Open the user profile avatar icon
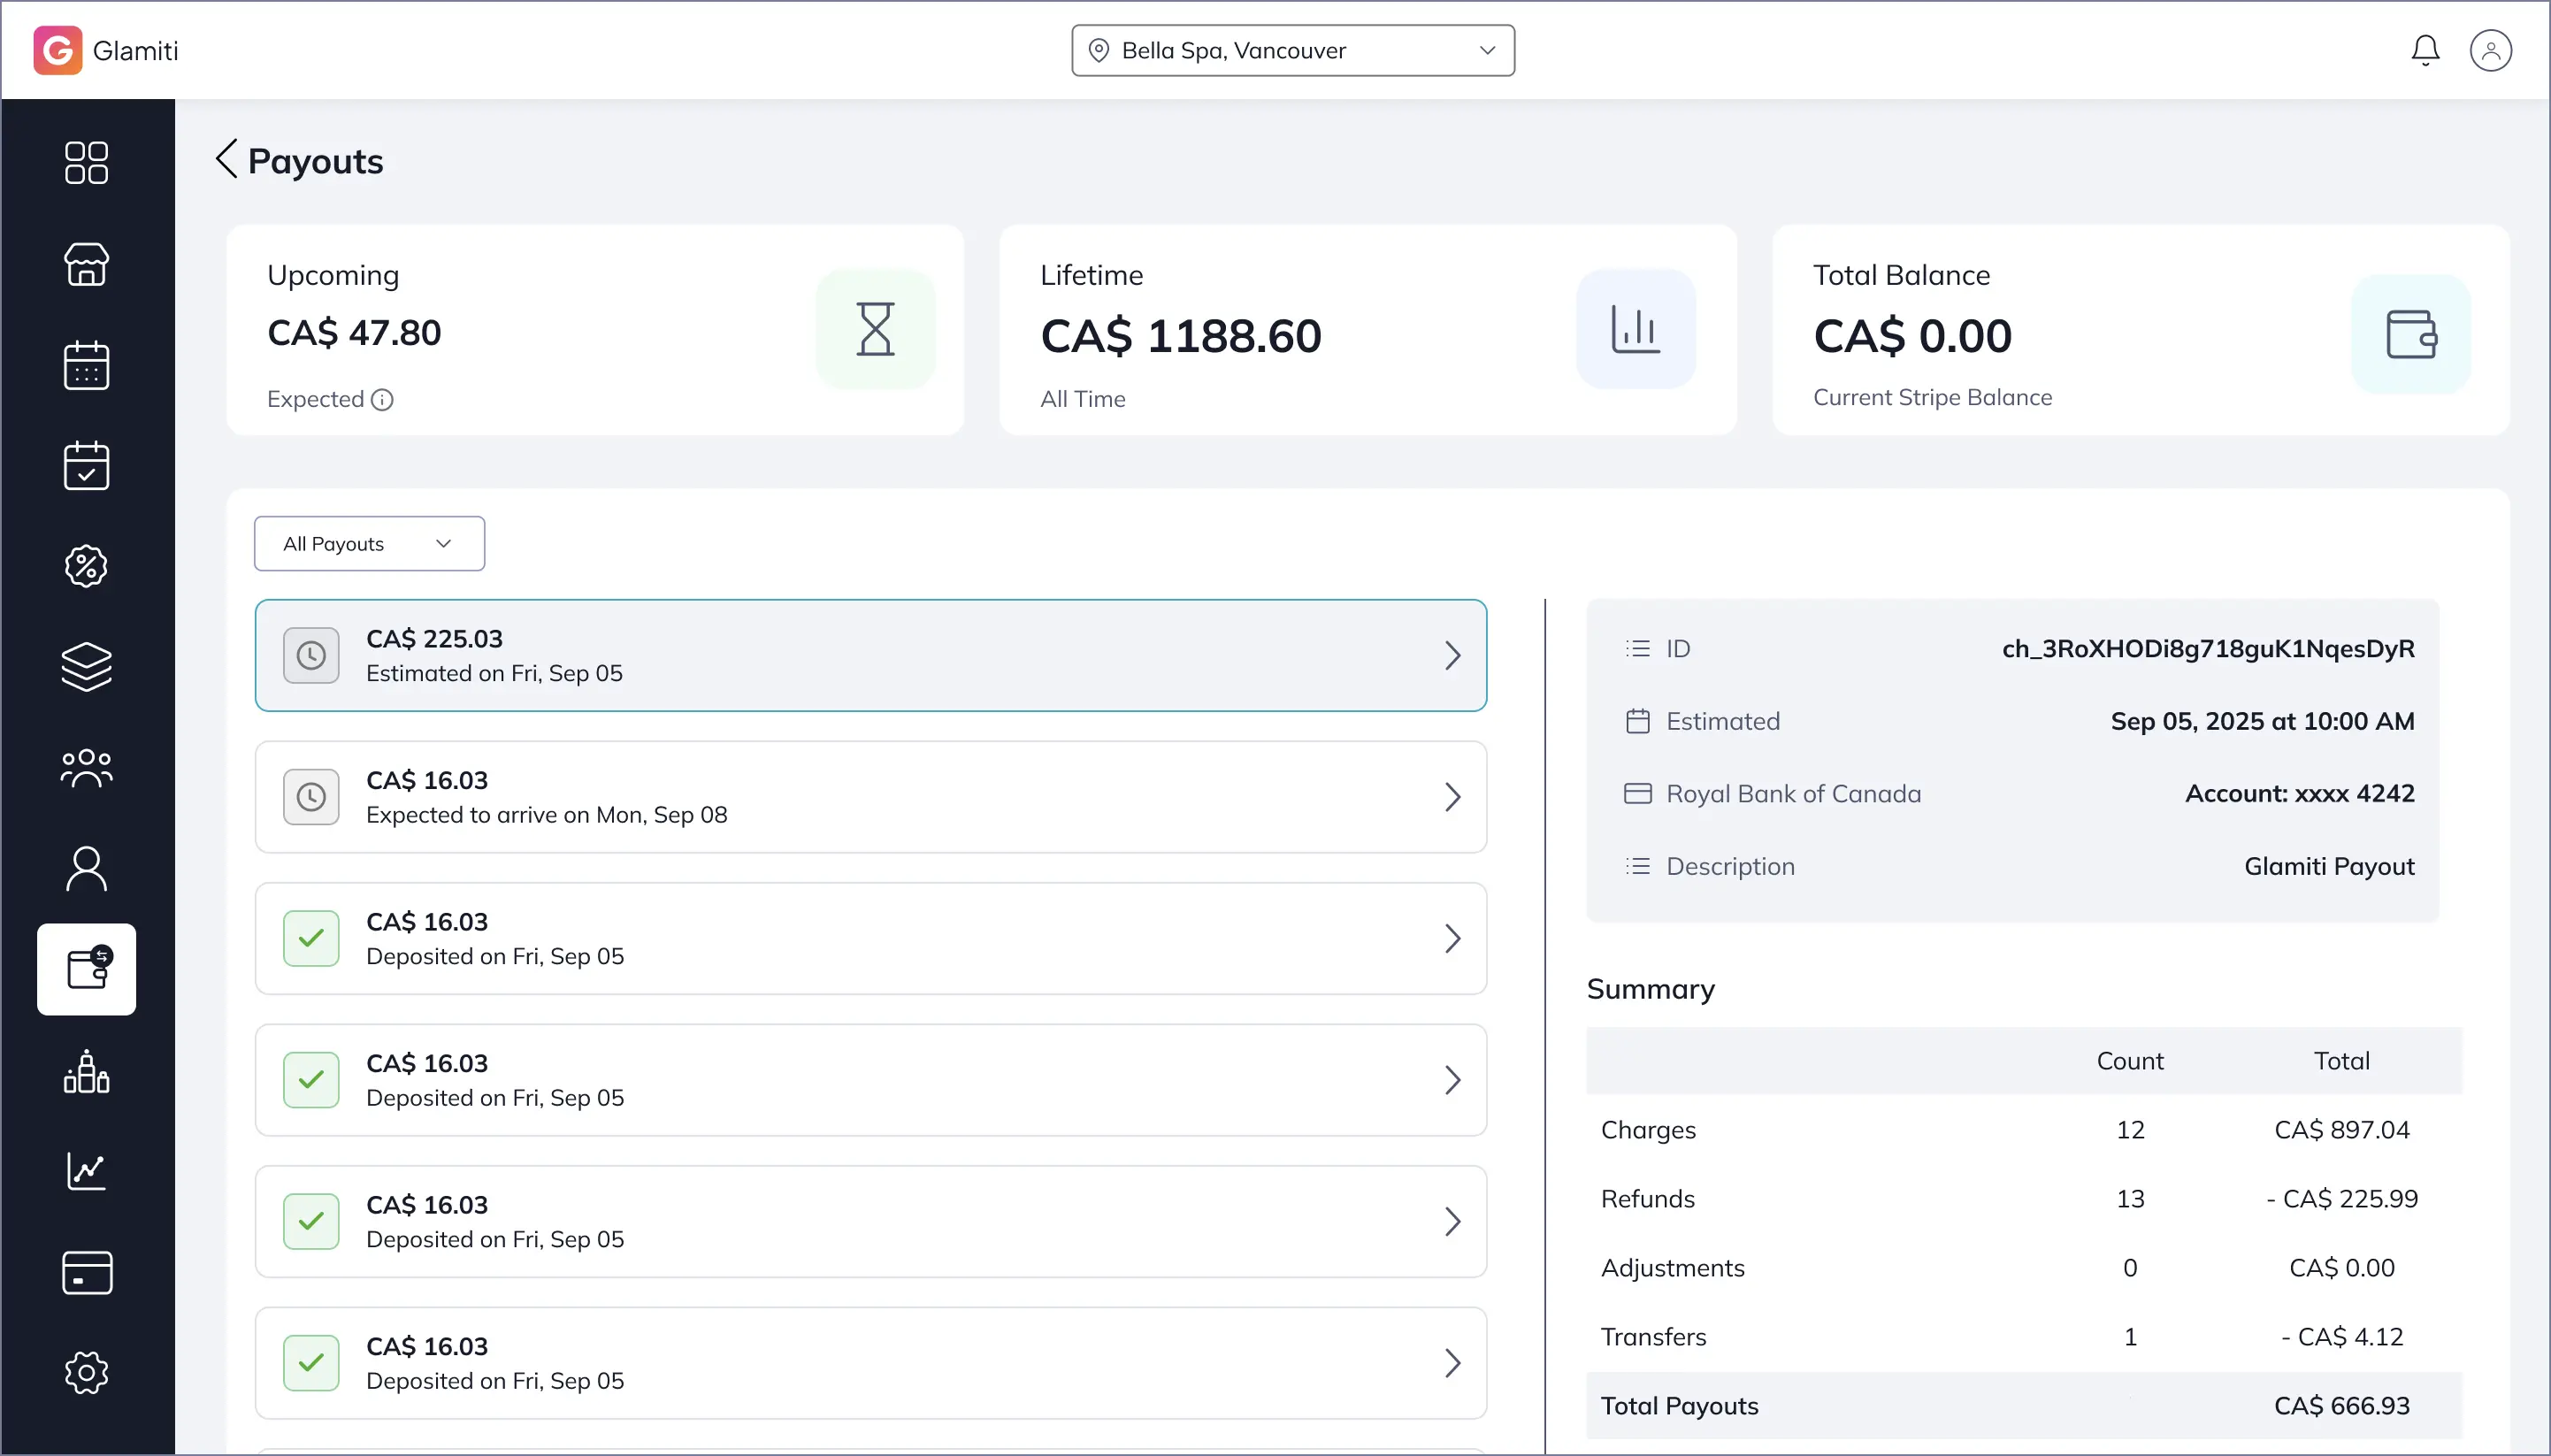This screenshot has height=1456, width=2551. pyautogui.click(x=2490, y=50)
